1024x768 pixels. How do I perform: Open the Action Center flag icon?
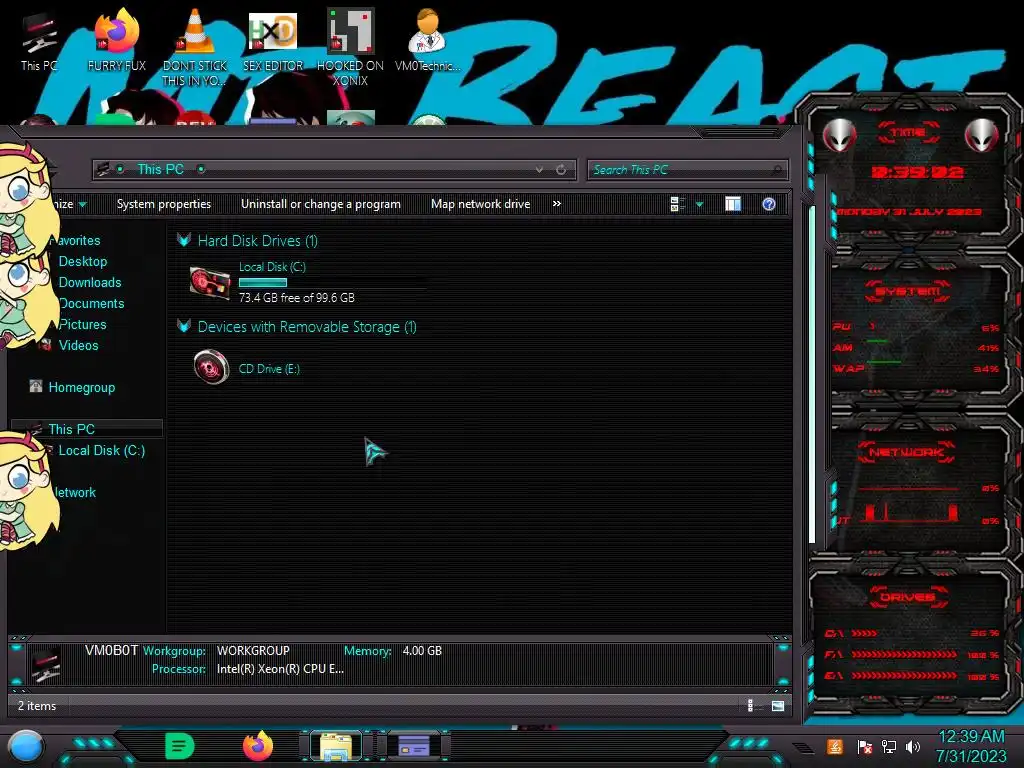click(864, 746)
